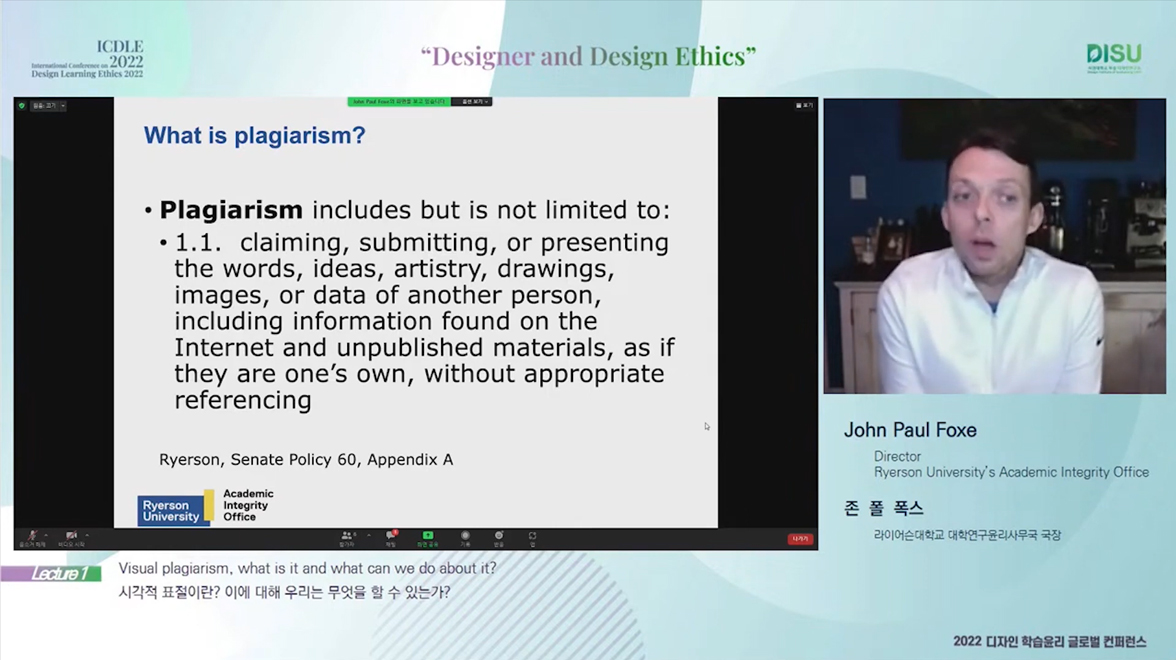The image size is (1176, 660).
Task: Click the red Leave meeting button
Action: (800, 539)
